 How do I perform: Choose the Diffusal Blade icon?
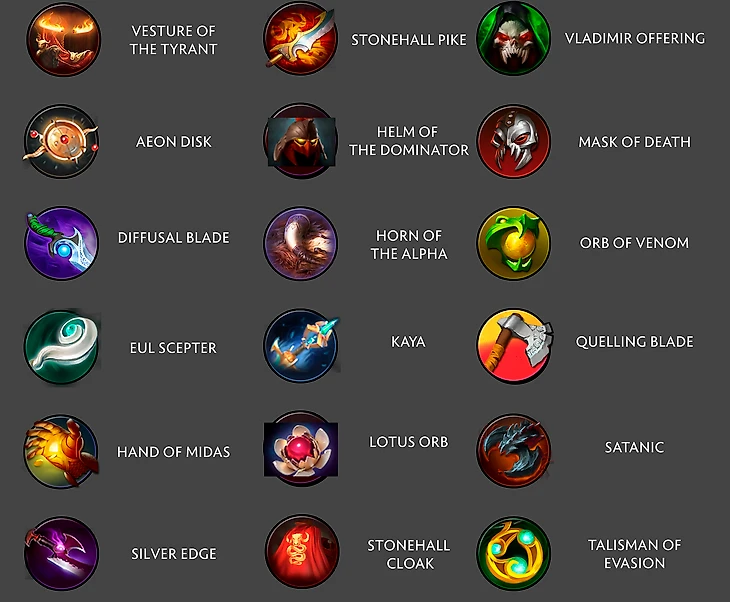61,244
